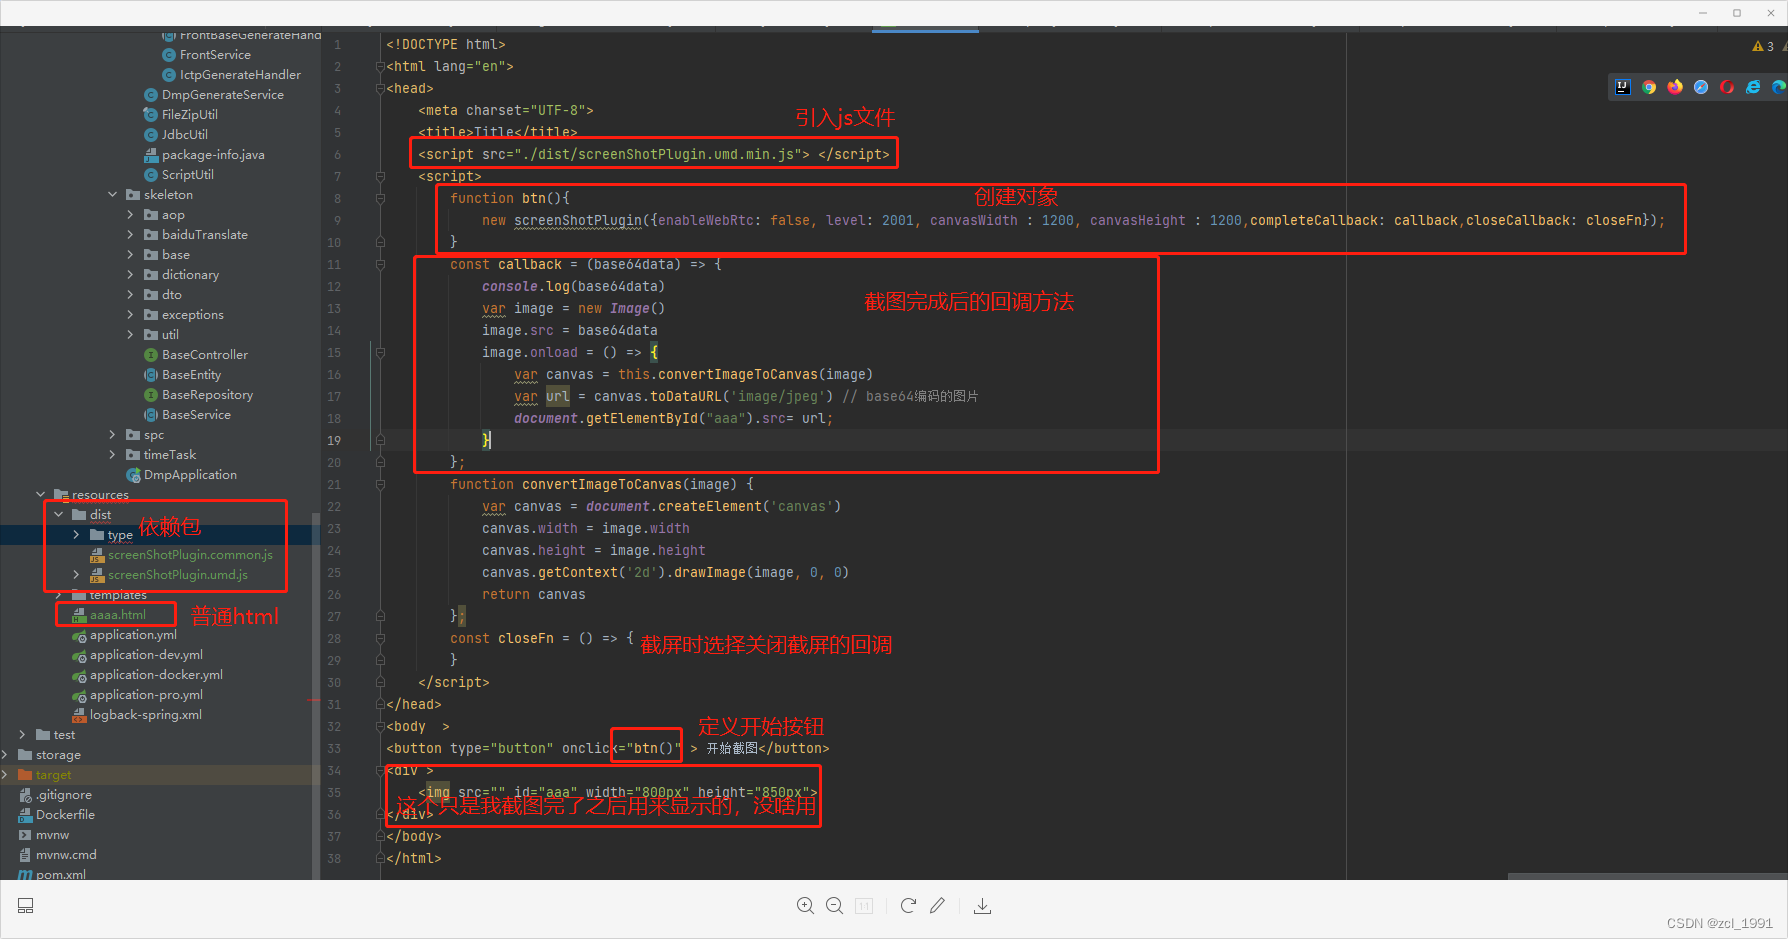This screenshot has width=1788, height=939.
Task: Click the aaaa.html file icon
Action: pos(79,615)
